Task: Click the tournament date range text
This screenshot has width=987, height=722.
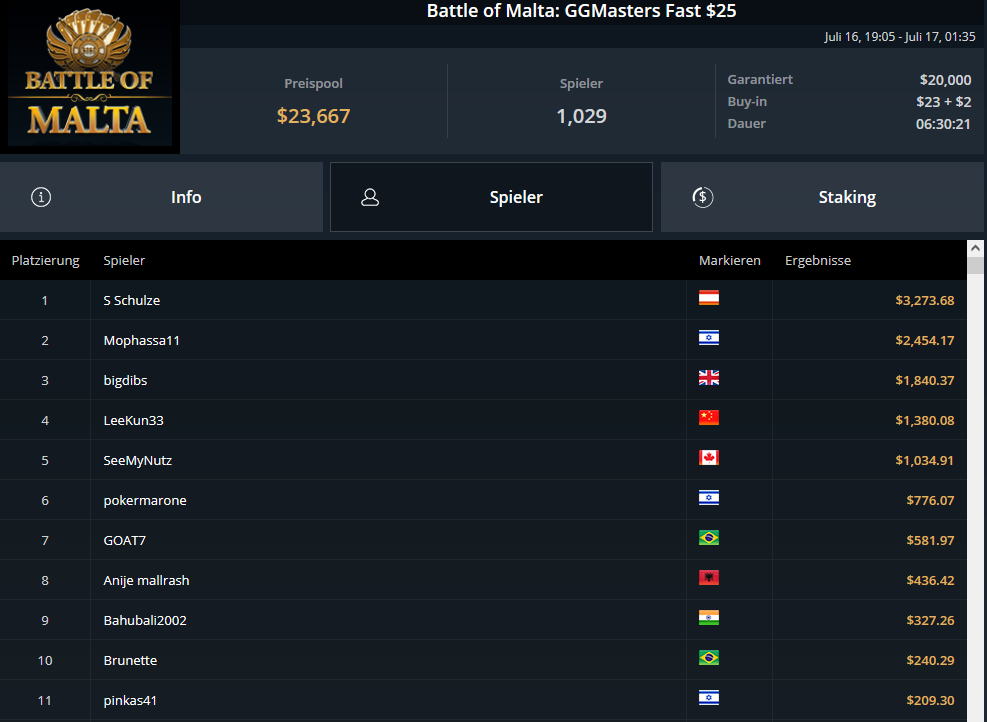Action: (x=900, y=37)
